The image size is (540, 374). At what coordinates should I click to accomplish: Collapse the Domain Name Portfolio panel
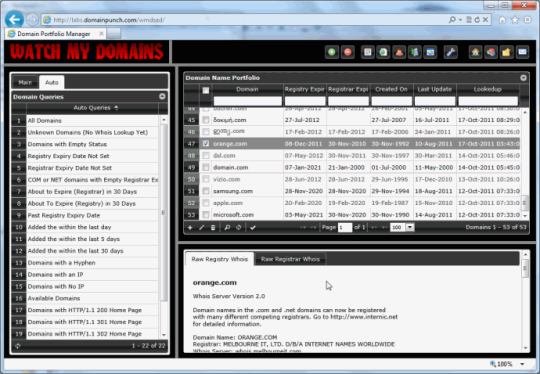523,77
